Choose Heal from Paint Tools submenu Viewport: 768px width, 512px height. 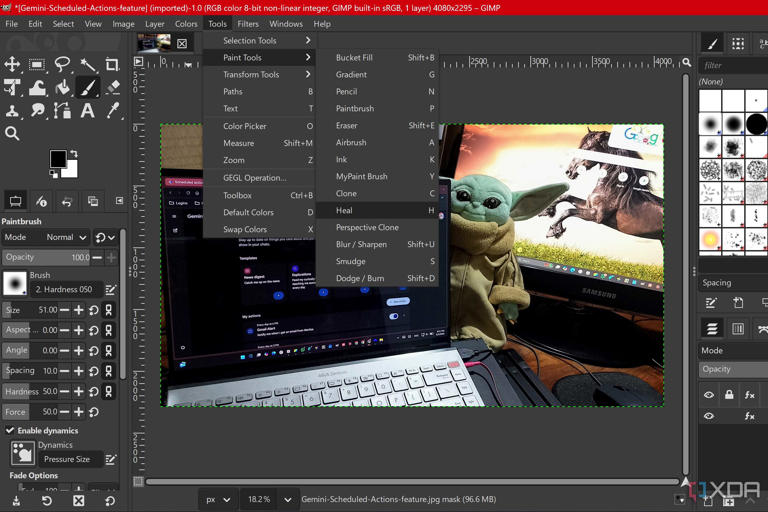377,210
